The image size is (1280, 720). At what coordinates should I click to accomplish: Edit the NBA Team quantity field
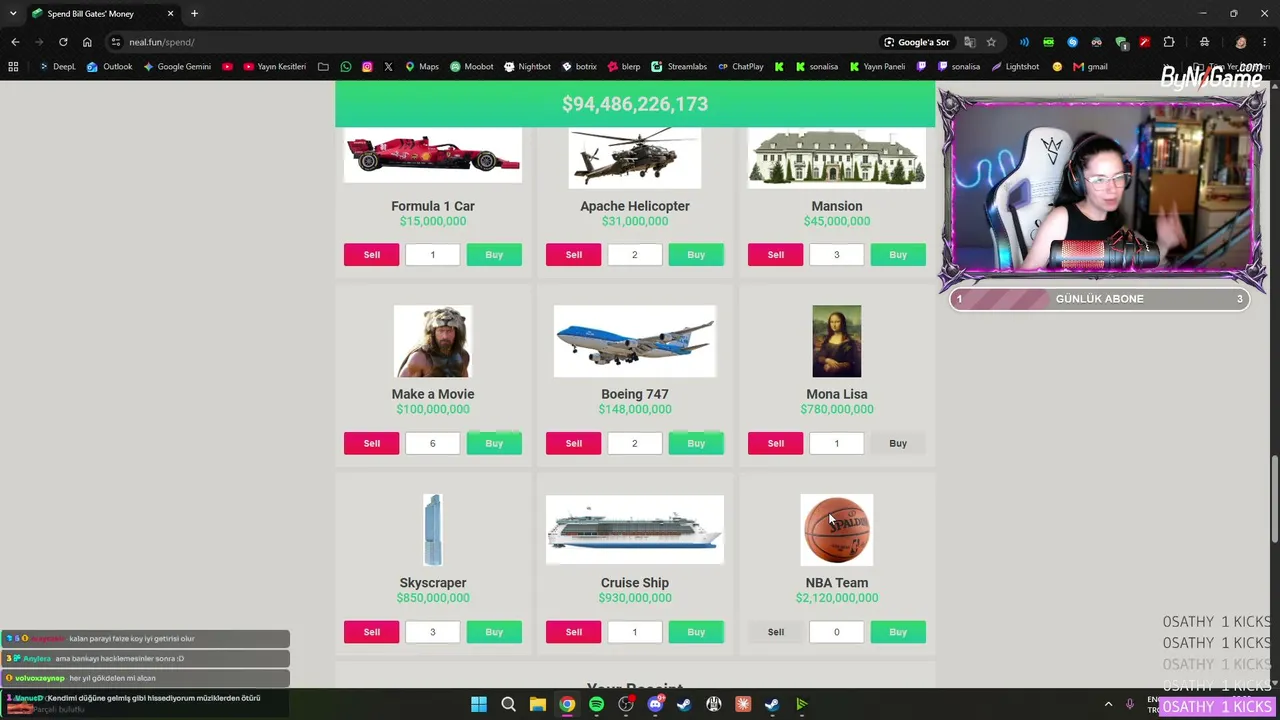(x=837, y=632)
